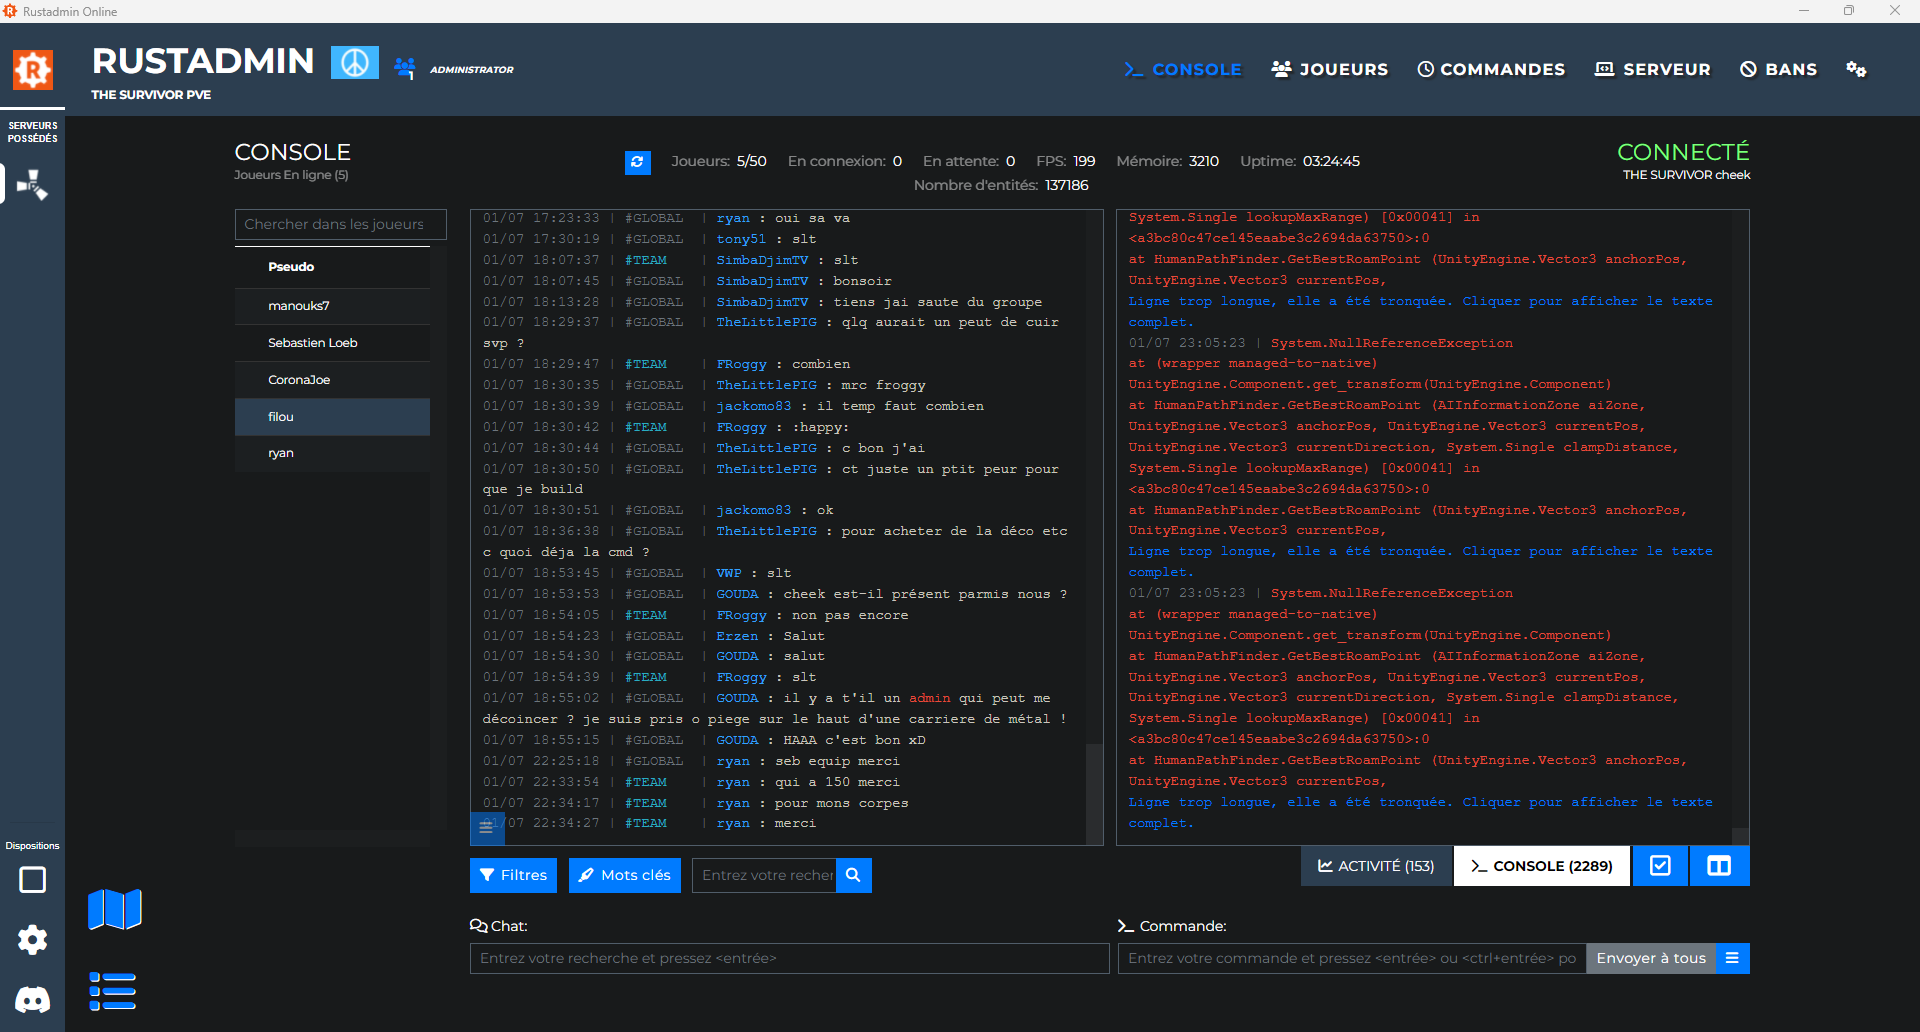This screenshot has height=1032, width=1920.
Task: Toggle the single layout square under Dispositions
Action: [x=32, y=880]
